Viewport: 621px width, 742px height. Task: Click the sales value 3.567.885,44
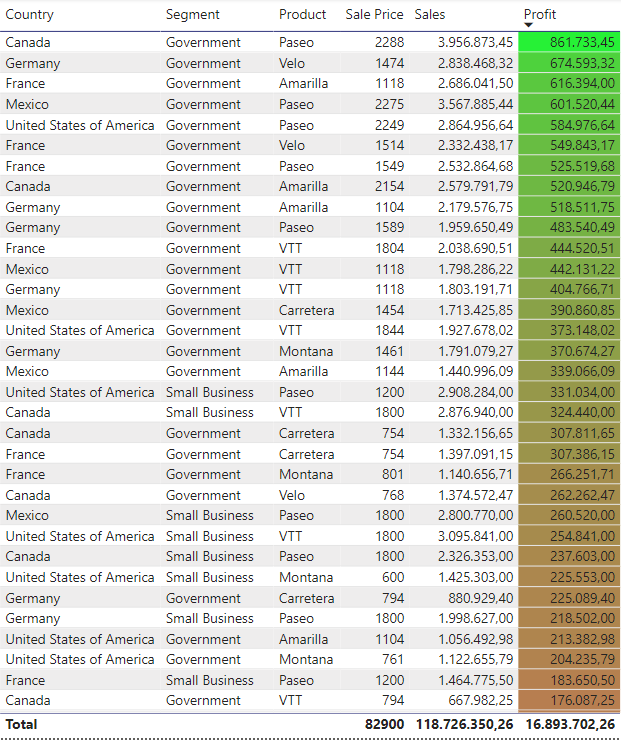point(475,104)
